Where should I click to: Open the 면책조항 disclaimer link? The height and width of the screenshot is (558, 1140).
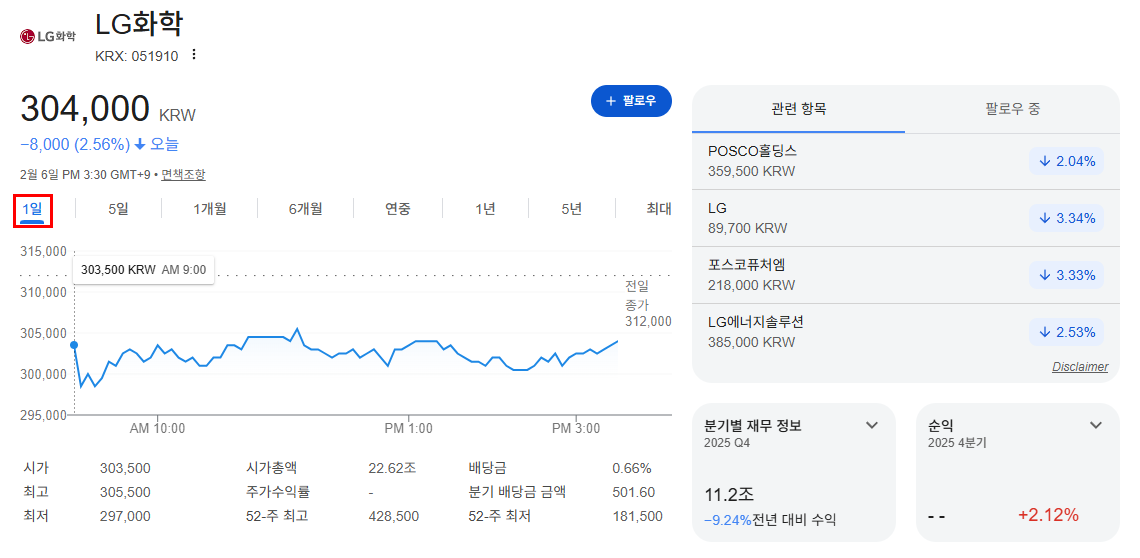coord(183,175)
